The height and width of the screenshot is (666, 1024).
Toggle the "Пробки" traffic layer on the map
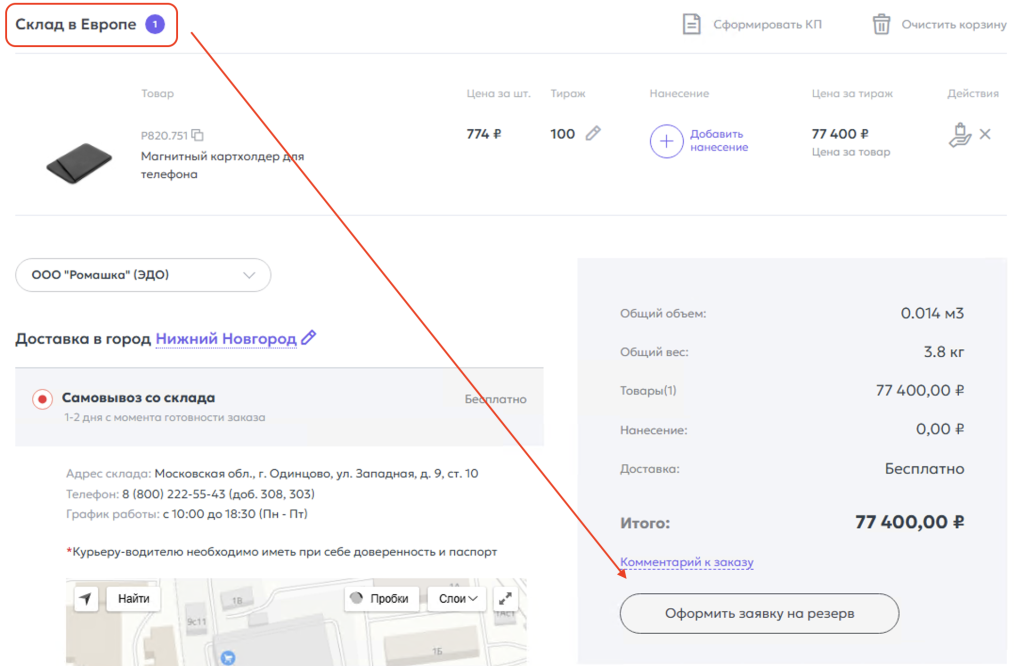[381, 598]
